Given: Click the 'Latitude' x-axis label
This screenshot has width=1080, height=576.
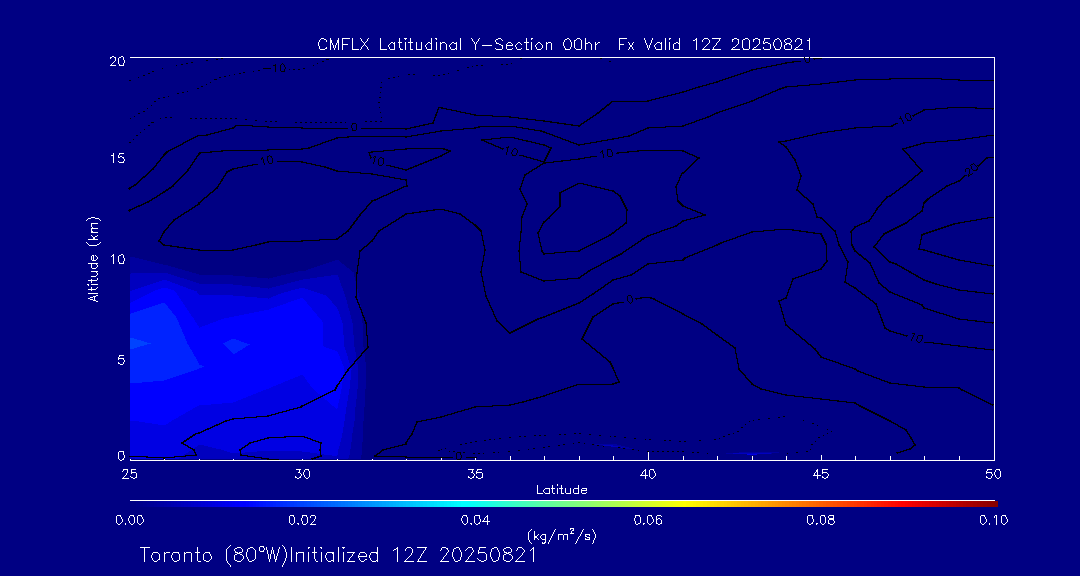Looking at the screenshot, I should [x=561, y=491].
